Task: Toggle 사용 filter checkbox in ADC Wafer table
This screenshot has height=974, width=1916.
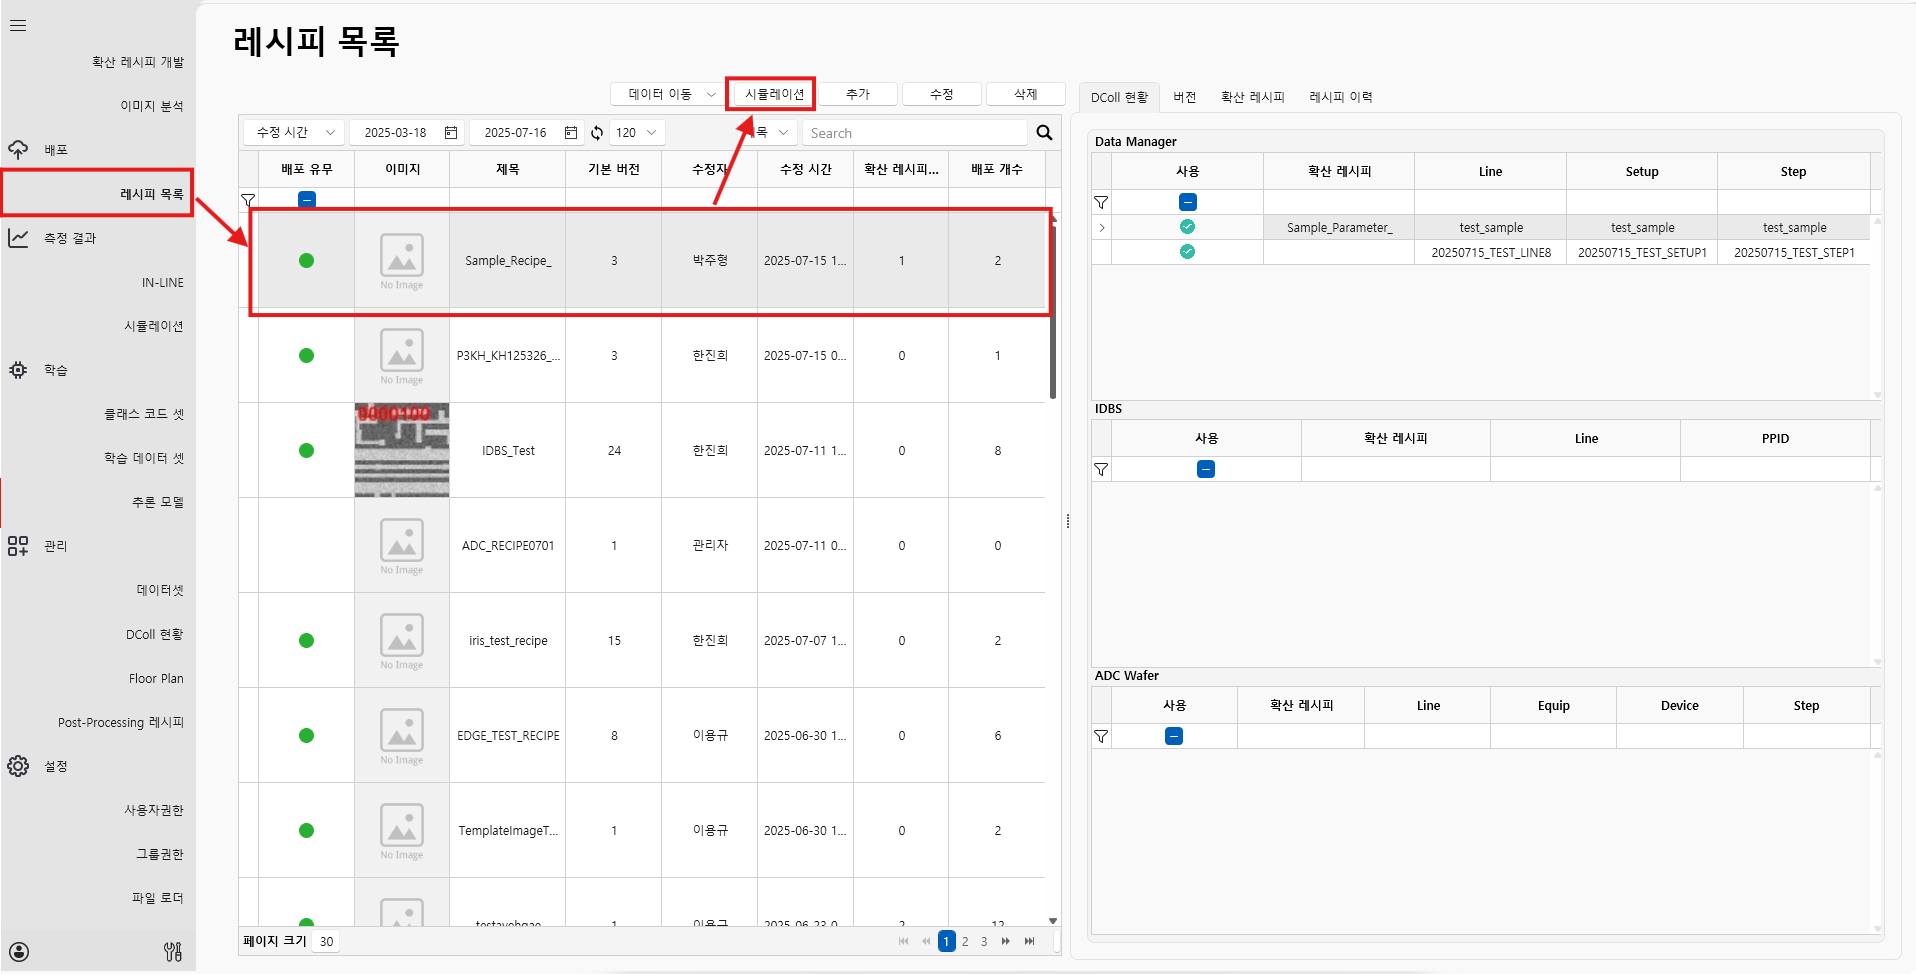Action: 1174,736
